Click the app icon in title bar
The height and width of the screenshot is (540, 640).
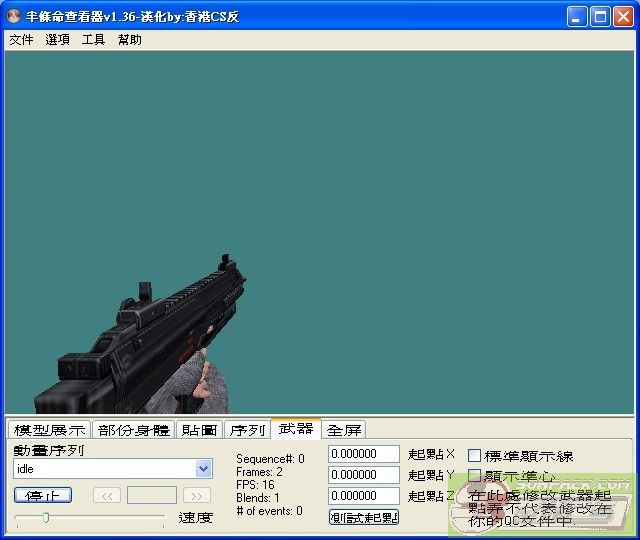pos(14,17)
